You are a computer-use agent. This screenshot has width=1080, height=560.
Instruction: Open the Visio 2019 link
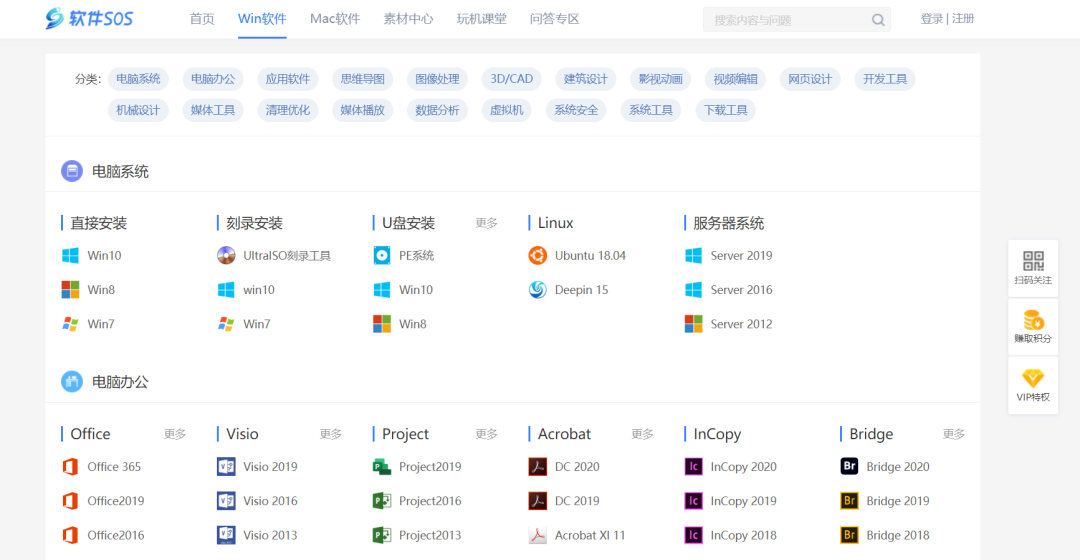[x=270, y=467]
